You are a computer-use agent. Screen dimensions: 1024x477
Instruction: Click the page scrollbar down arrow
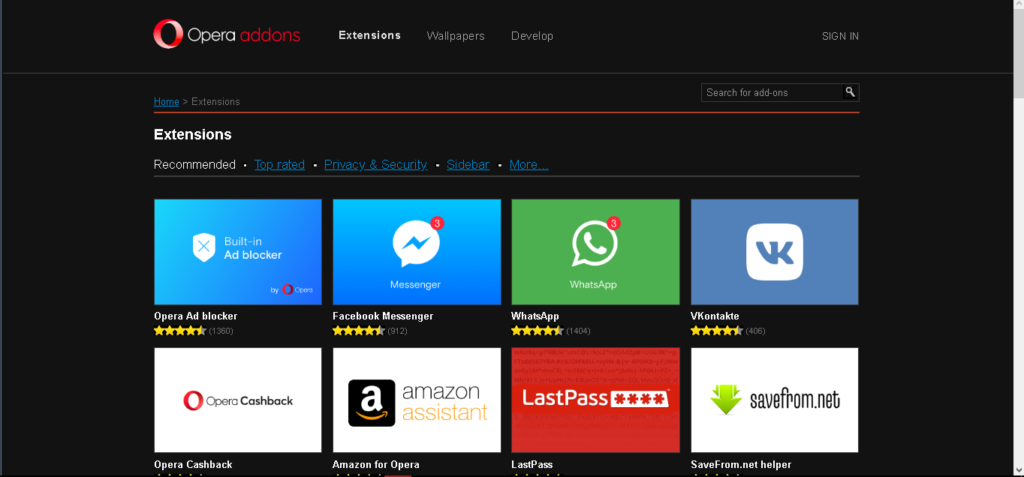click(x=1018, y=470)
